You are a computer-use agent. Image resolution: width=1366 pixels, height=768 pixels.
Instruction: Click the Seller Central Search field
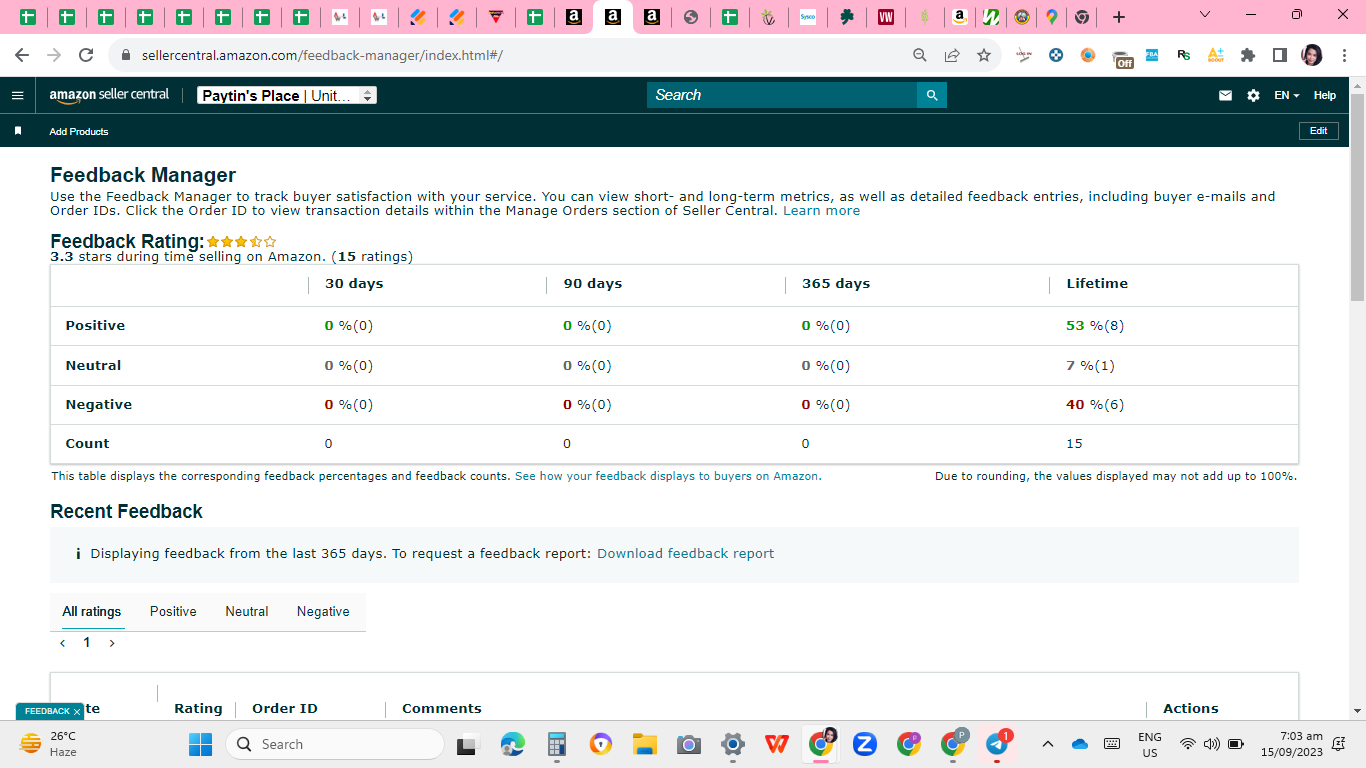[782, 95]
